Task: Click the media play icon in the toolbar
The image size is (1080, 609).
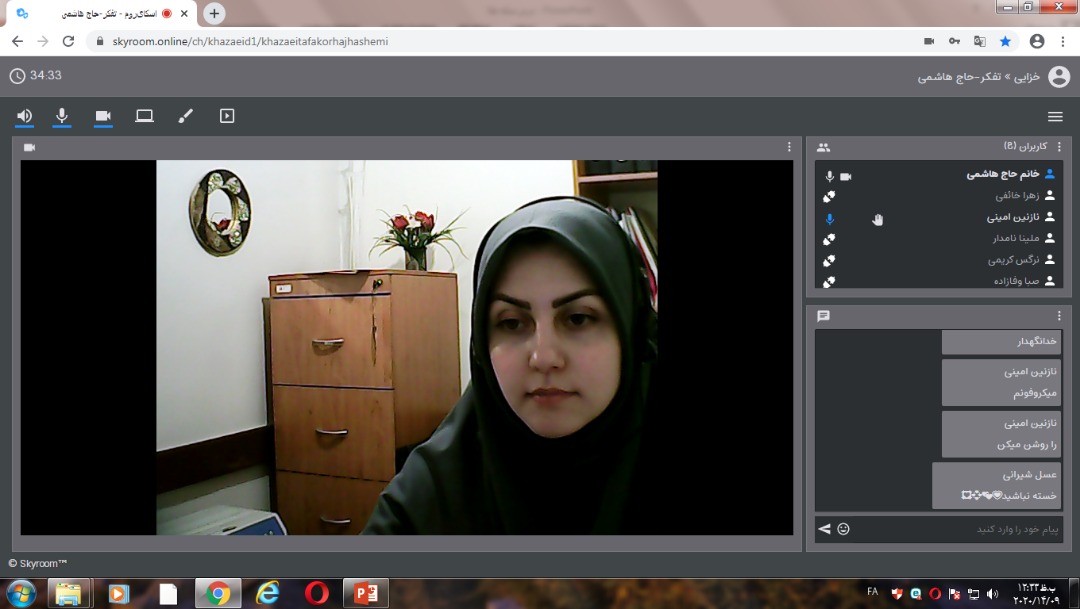Action: (x=227, y=116)
